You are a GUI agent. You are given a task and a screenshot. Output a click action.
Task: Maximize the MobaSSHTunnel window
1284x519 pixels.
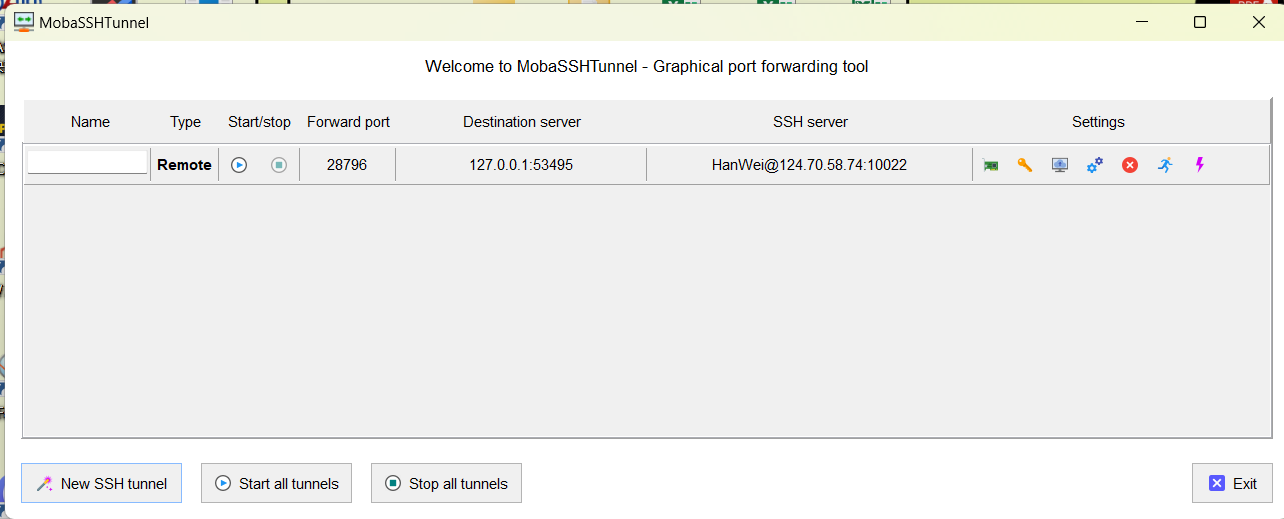point(1200,22)
